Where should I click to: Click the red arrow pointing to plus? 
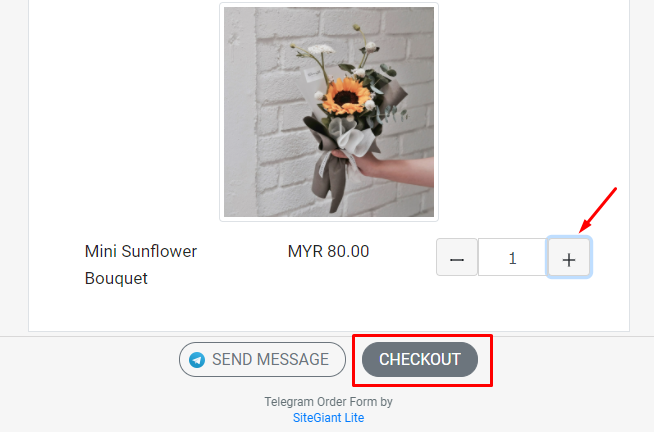(x=597, y=211)
